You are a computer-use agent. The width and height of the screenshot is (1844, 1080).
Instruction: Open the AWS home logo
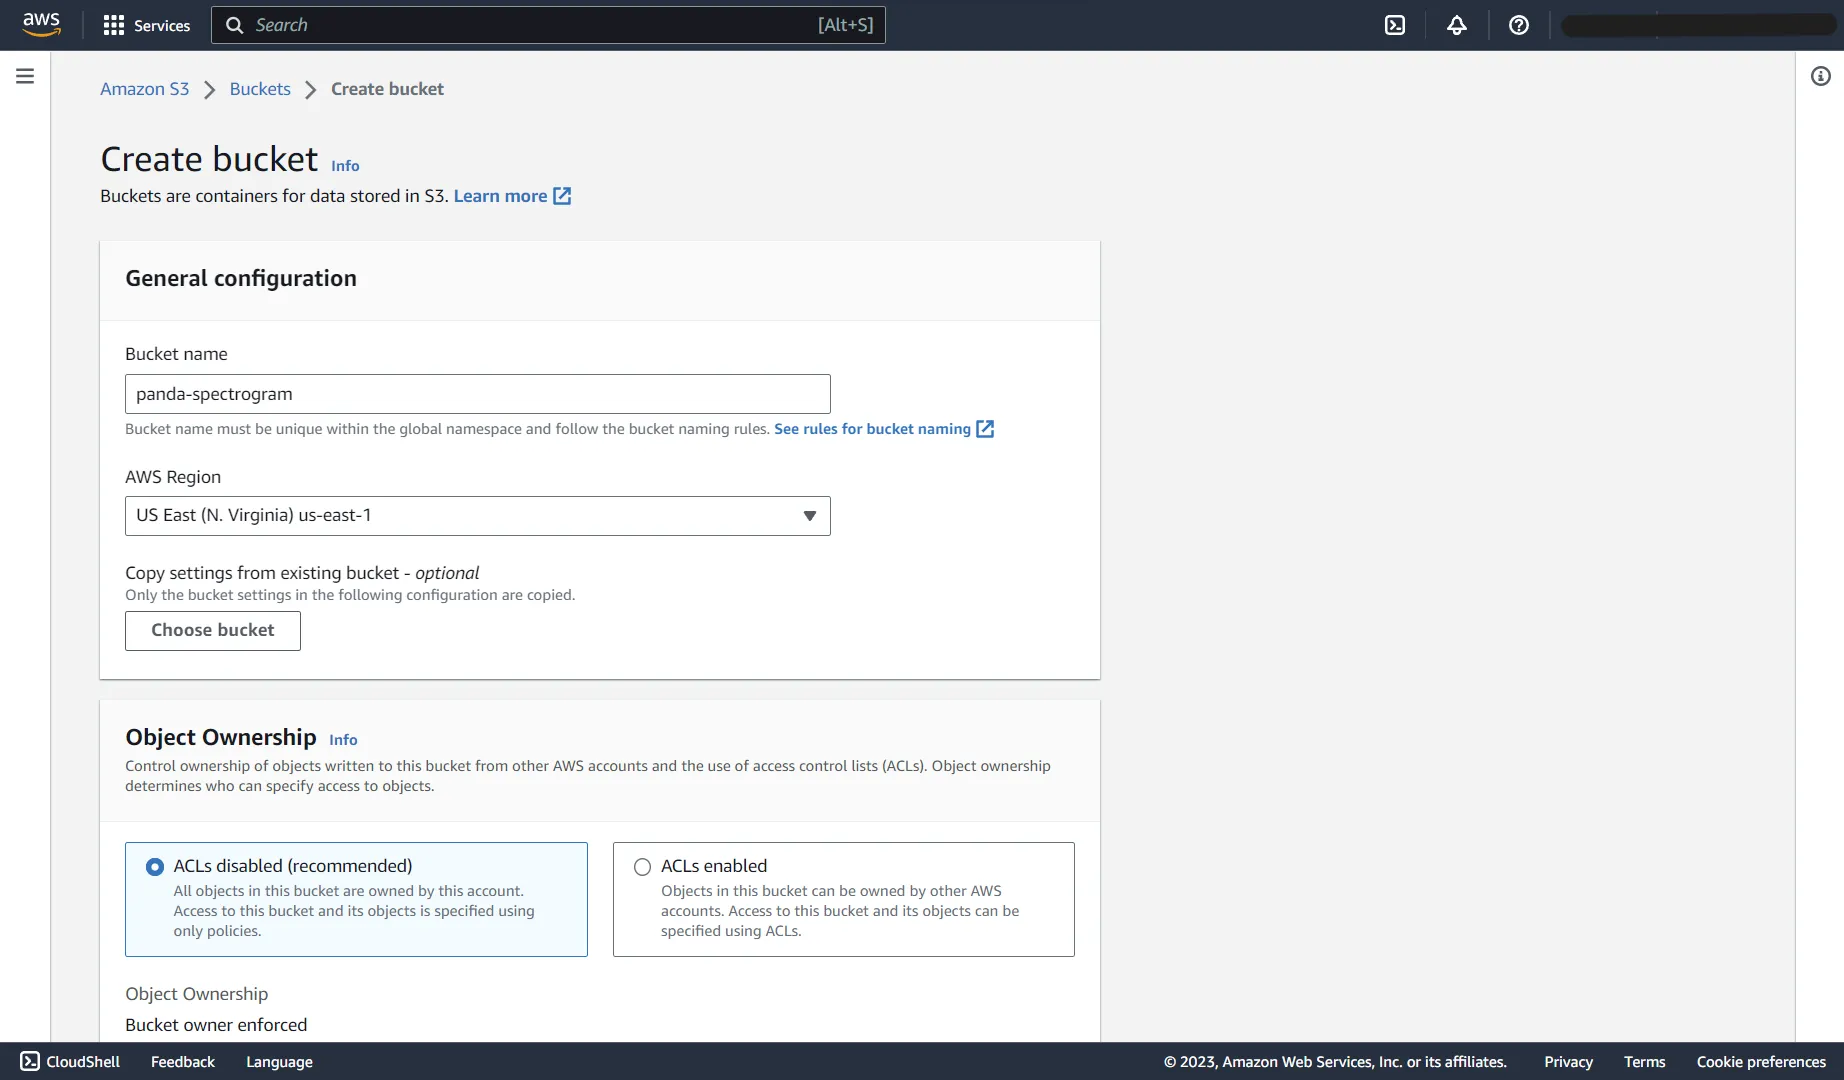(x=41, y=25)
